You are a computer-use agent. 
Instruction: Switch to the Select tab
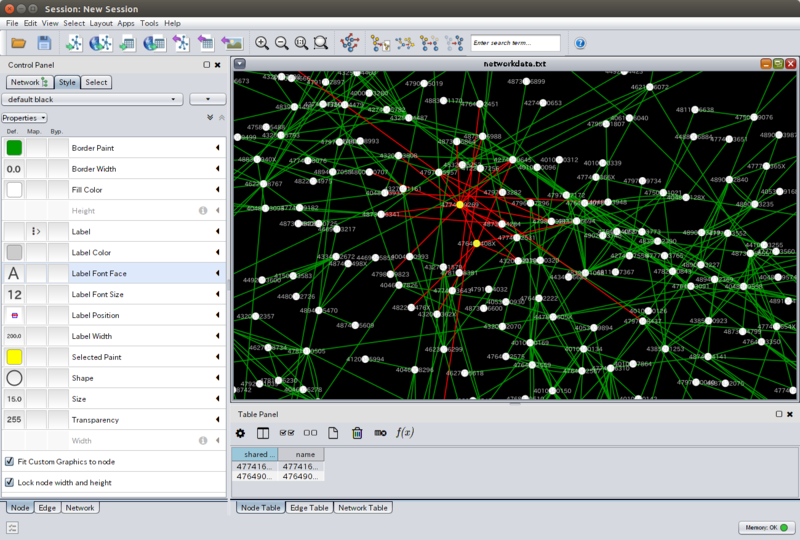click(96, 82)
